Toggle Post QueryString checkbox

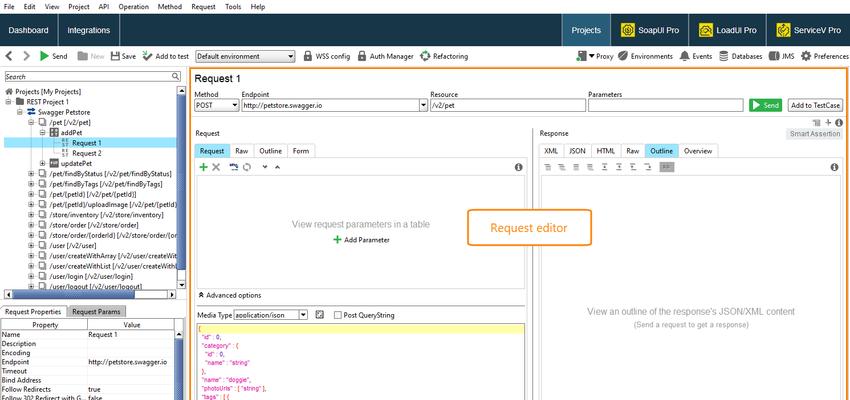coord(338,315)
